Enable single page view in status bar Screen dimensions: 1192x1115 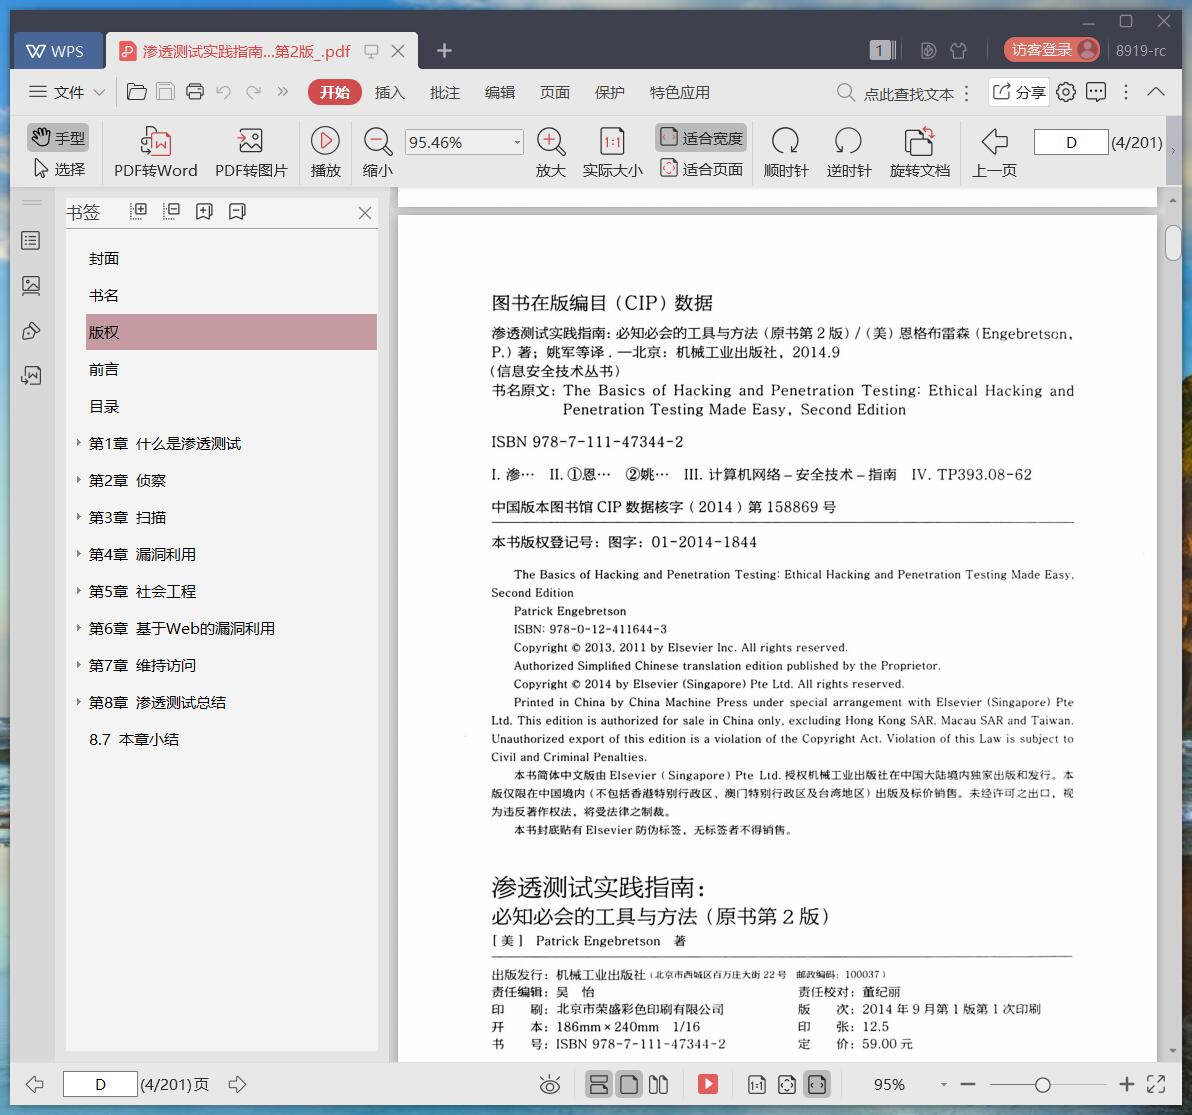pyautogui.click(x=629, y=1085)
